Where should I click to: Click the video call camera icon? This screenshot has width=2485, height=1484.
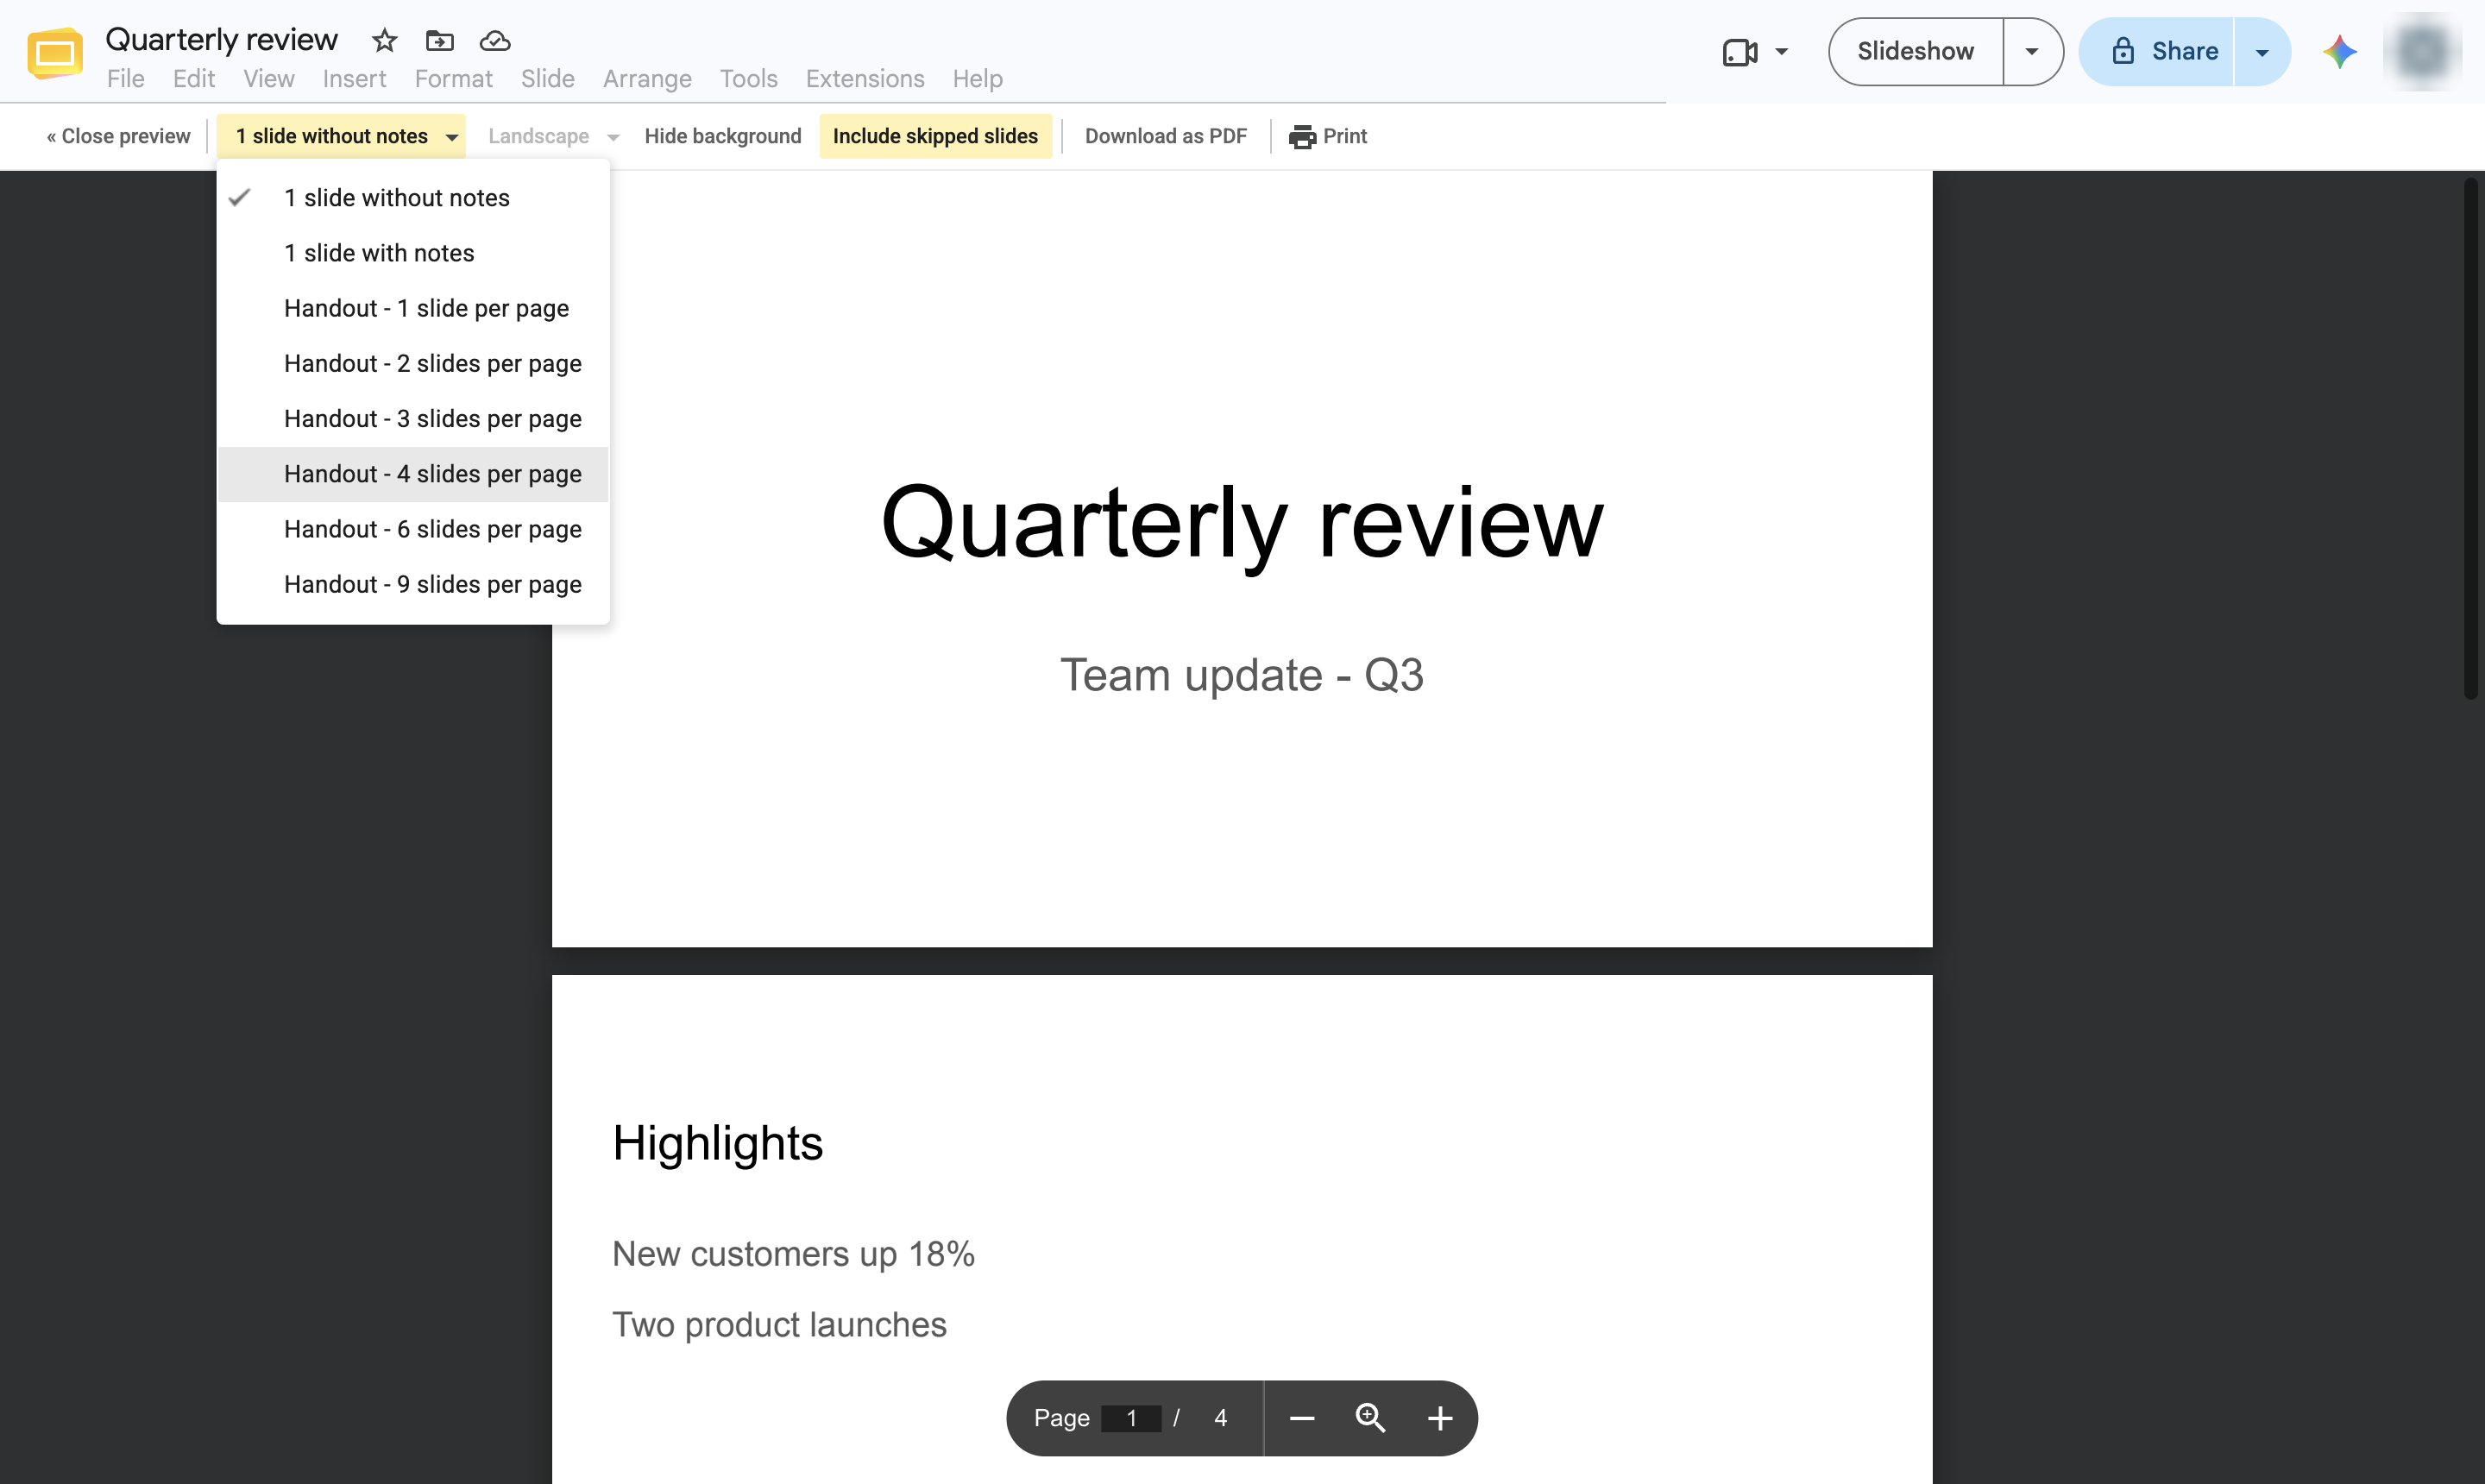1740,52
